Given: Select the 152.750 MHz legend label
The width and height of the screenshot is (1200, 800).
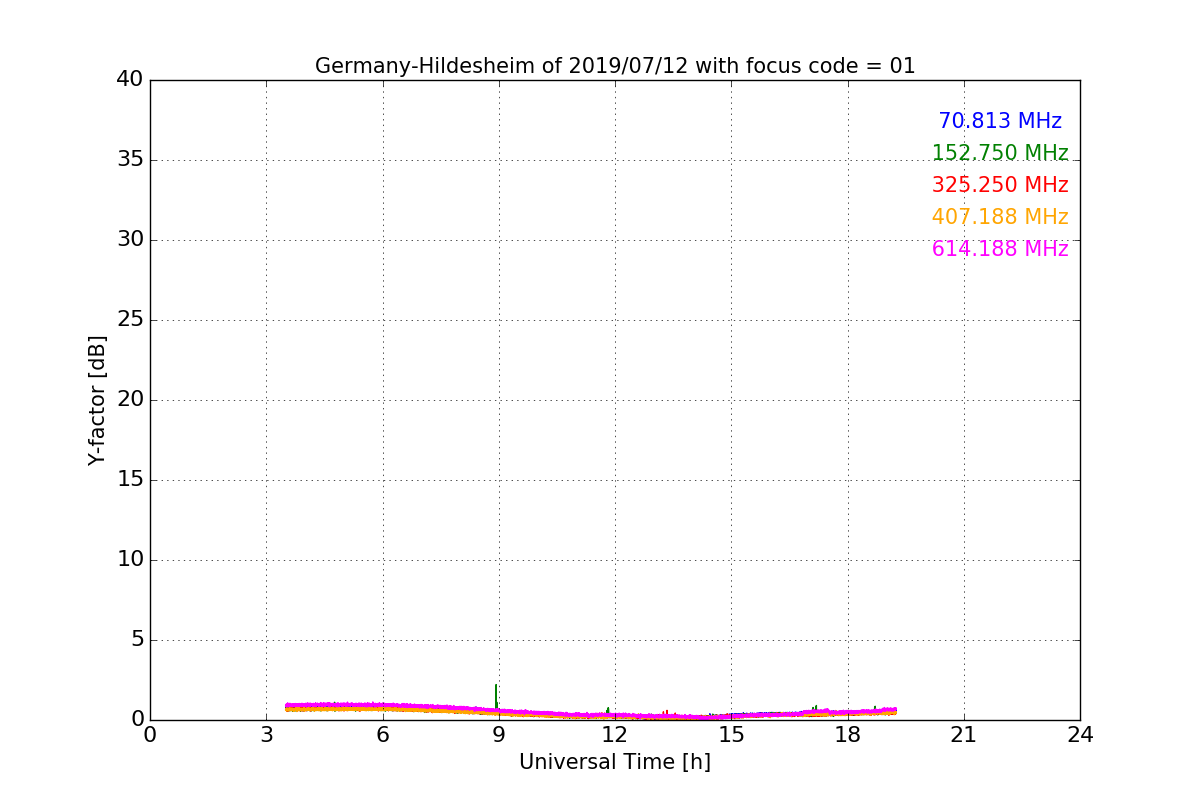Looking at the screenshot, I should point(1000,153).
